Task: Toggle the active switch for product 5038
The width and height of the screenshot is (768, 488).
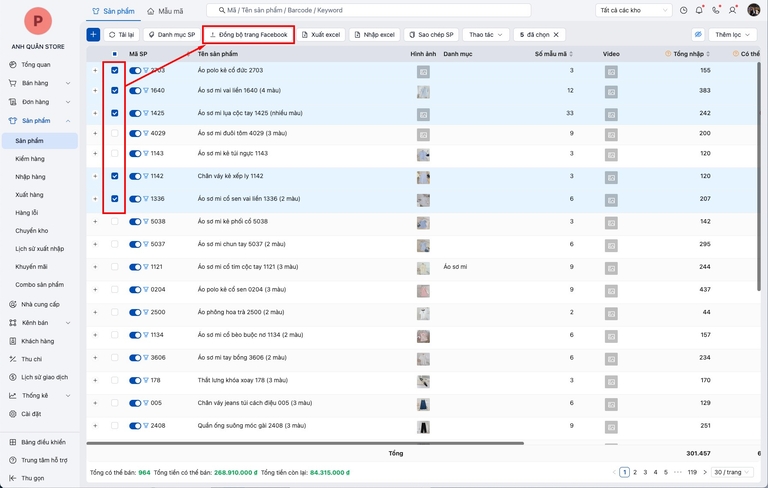Action: [x=135, y=221]
